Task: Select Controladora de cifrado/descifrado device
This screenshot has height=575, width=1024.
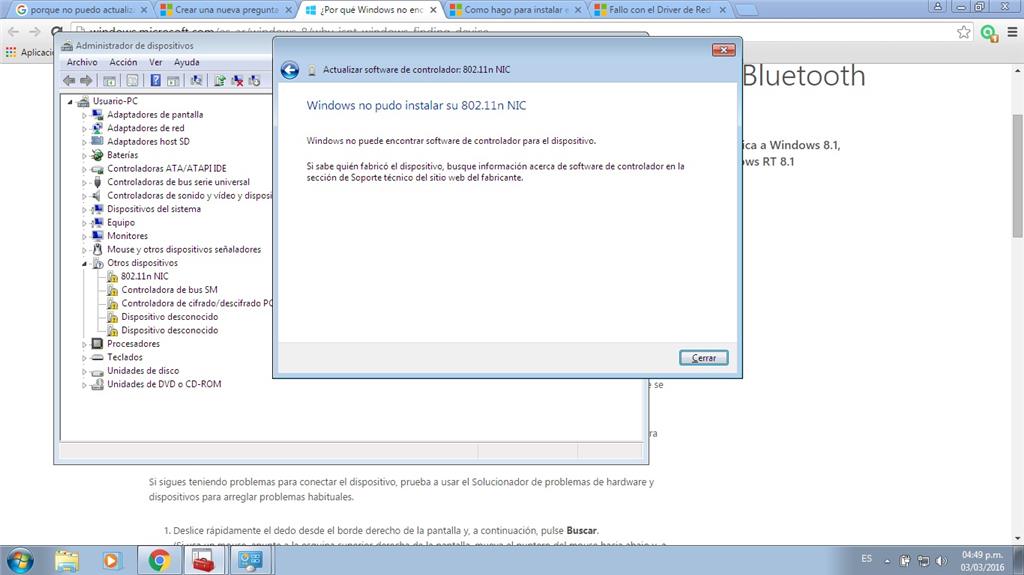Action: coord(189,303)
